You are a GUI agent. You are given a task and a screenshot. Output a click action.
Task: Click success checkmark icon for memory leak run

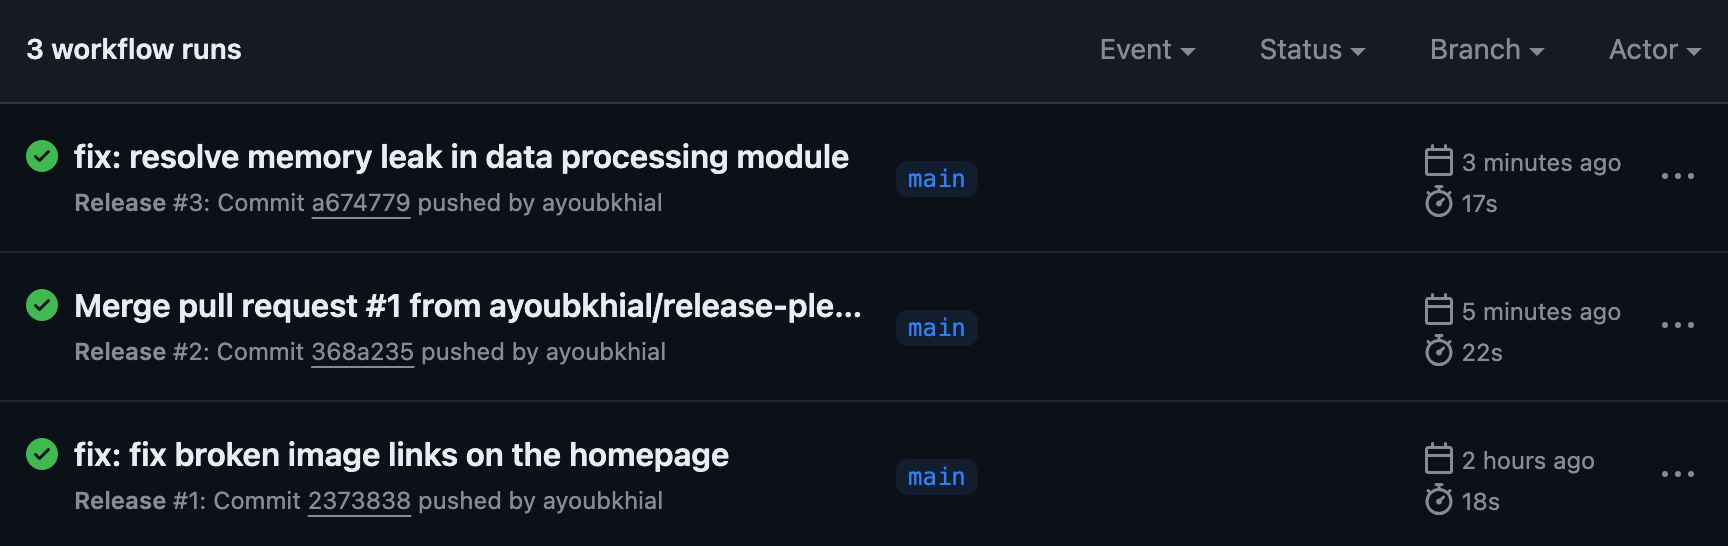point(42,156)
